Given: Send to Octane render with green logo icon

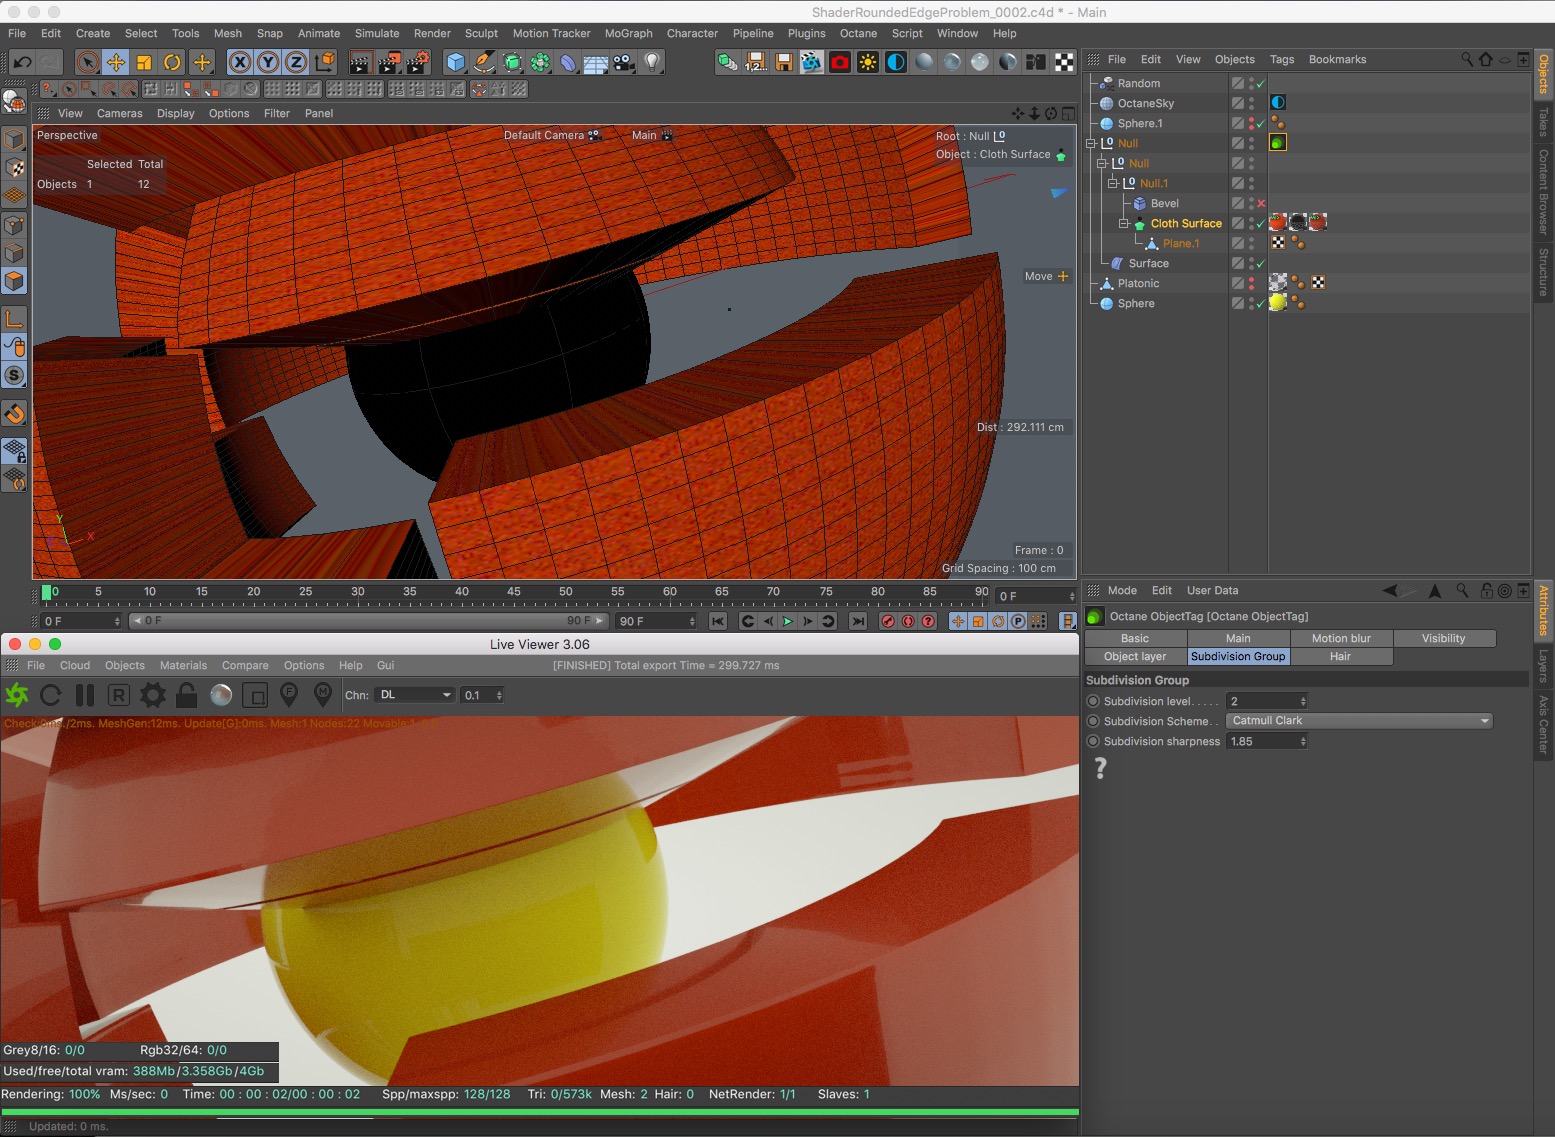Looking at the screenshot, I should pos(17,695).
